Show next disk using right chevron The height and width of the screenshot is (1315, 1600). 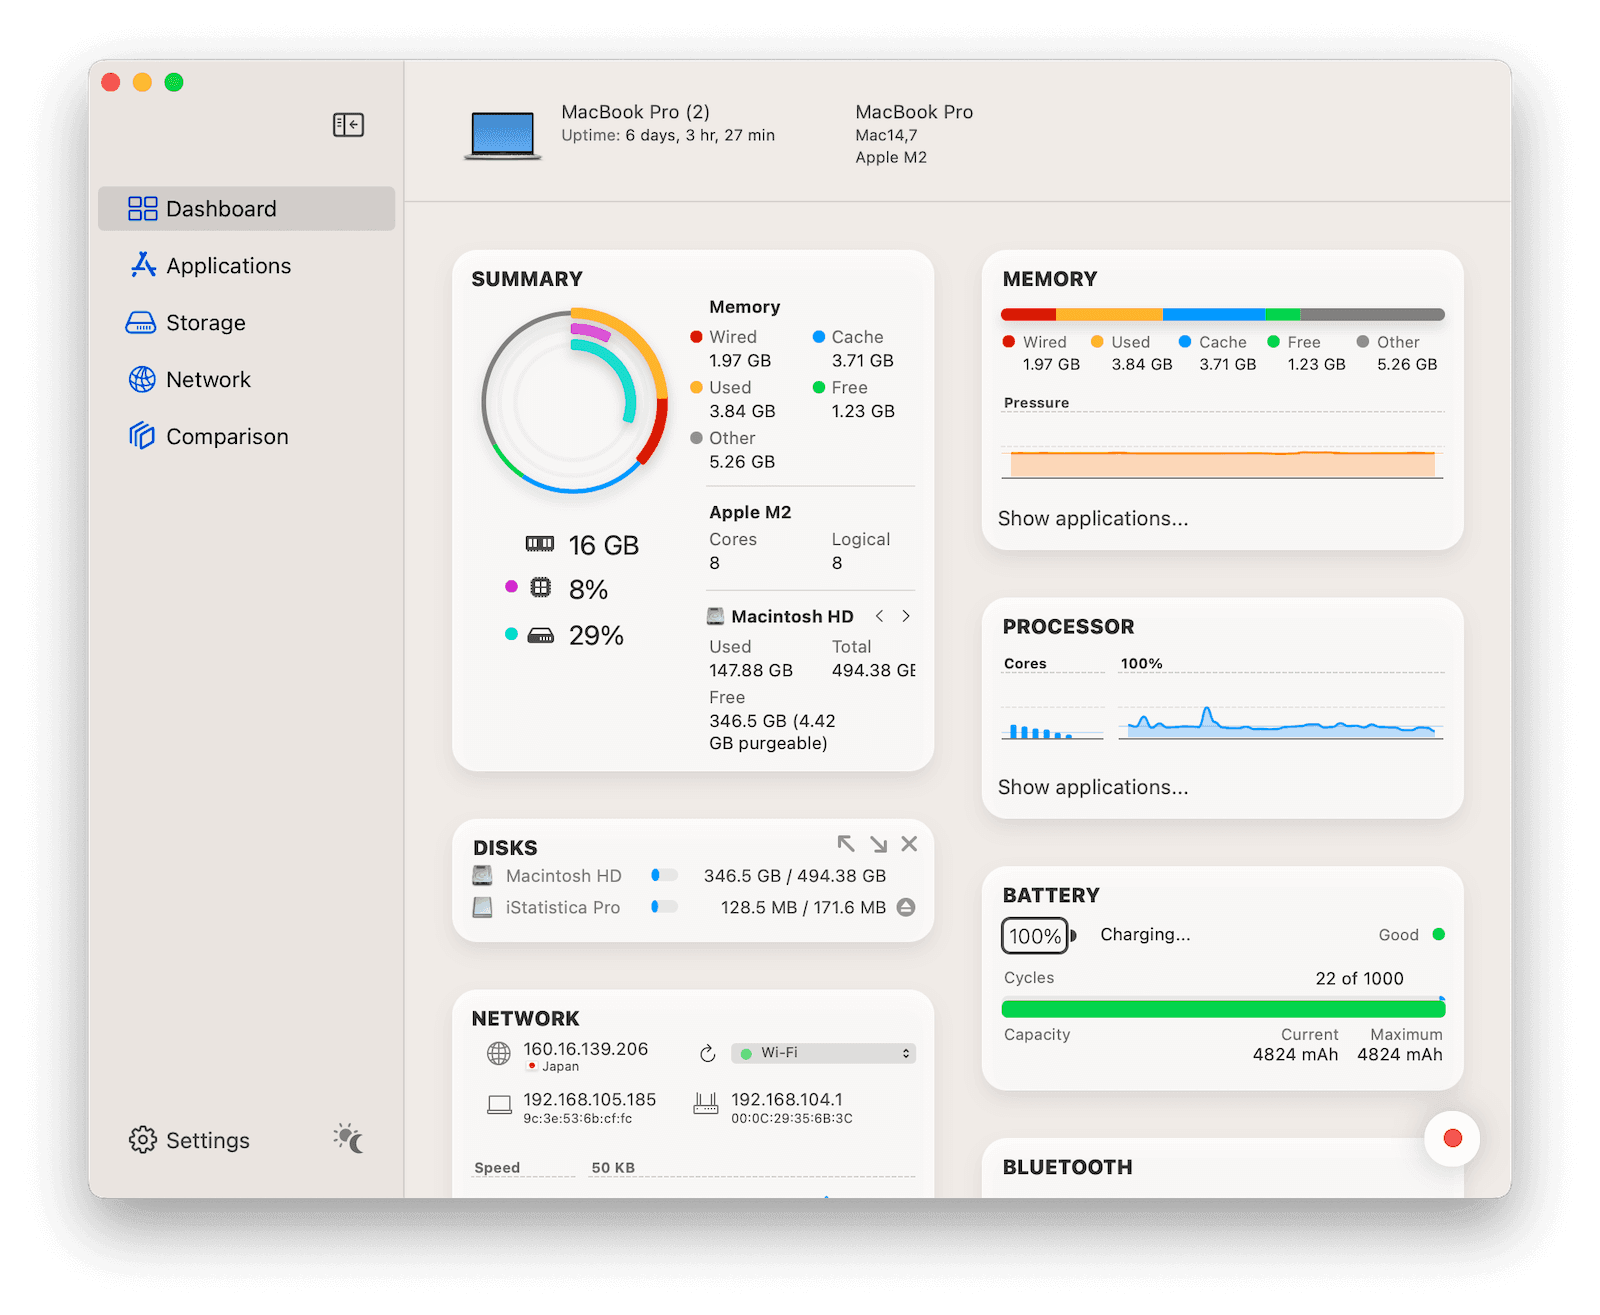point(906,616)
